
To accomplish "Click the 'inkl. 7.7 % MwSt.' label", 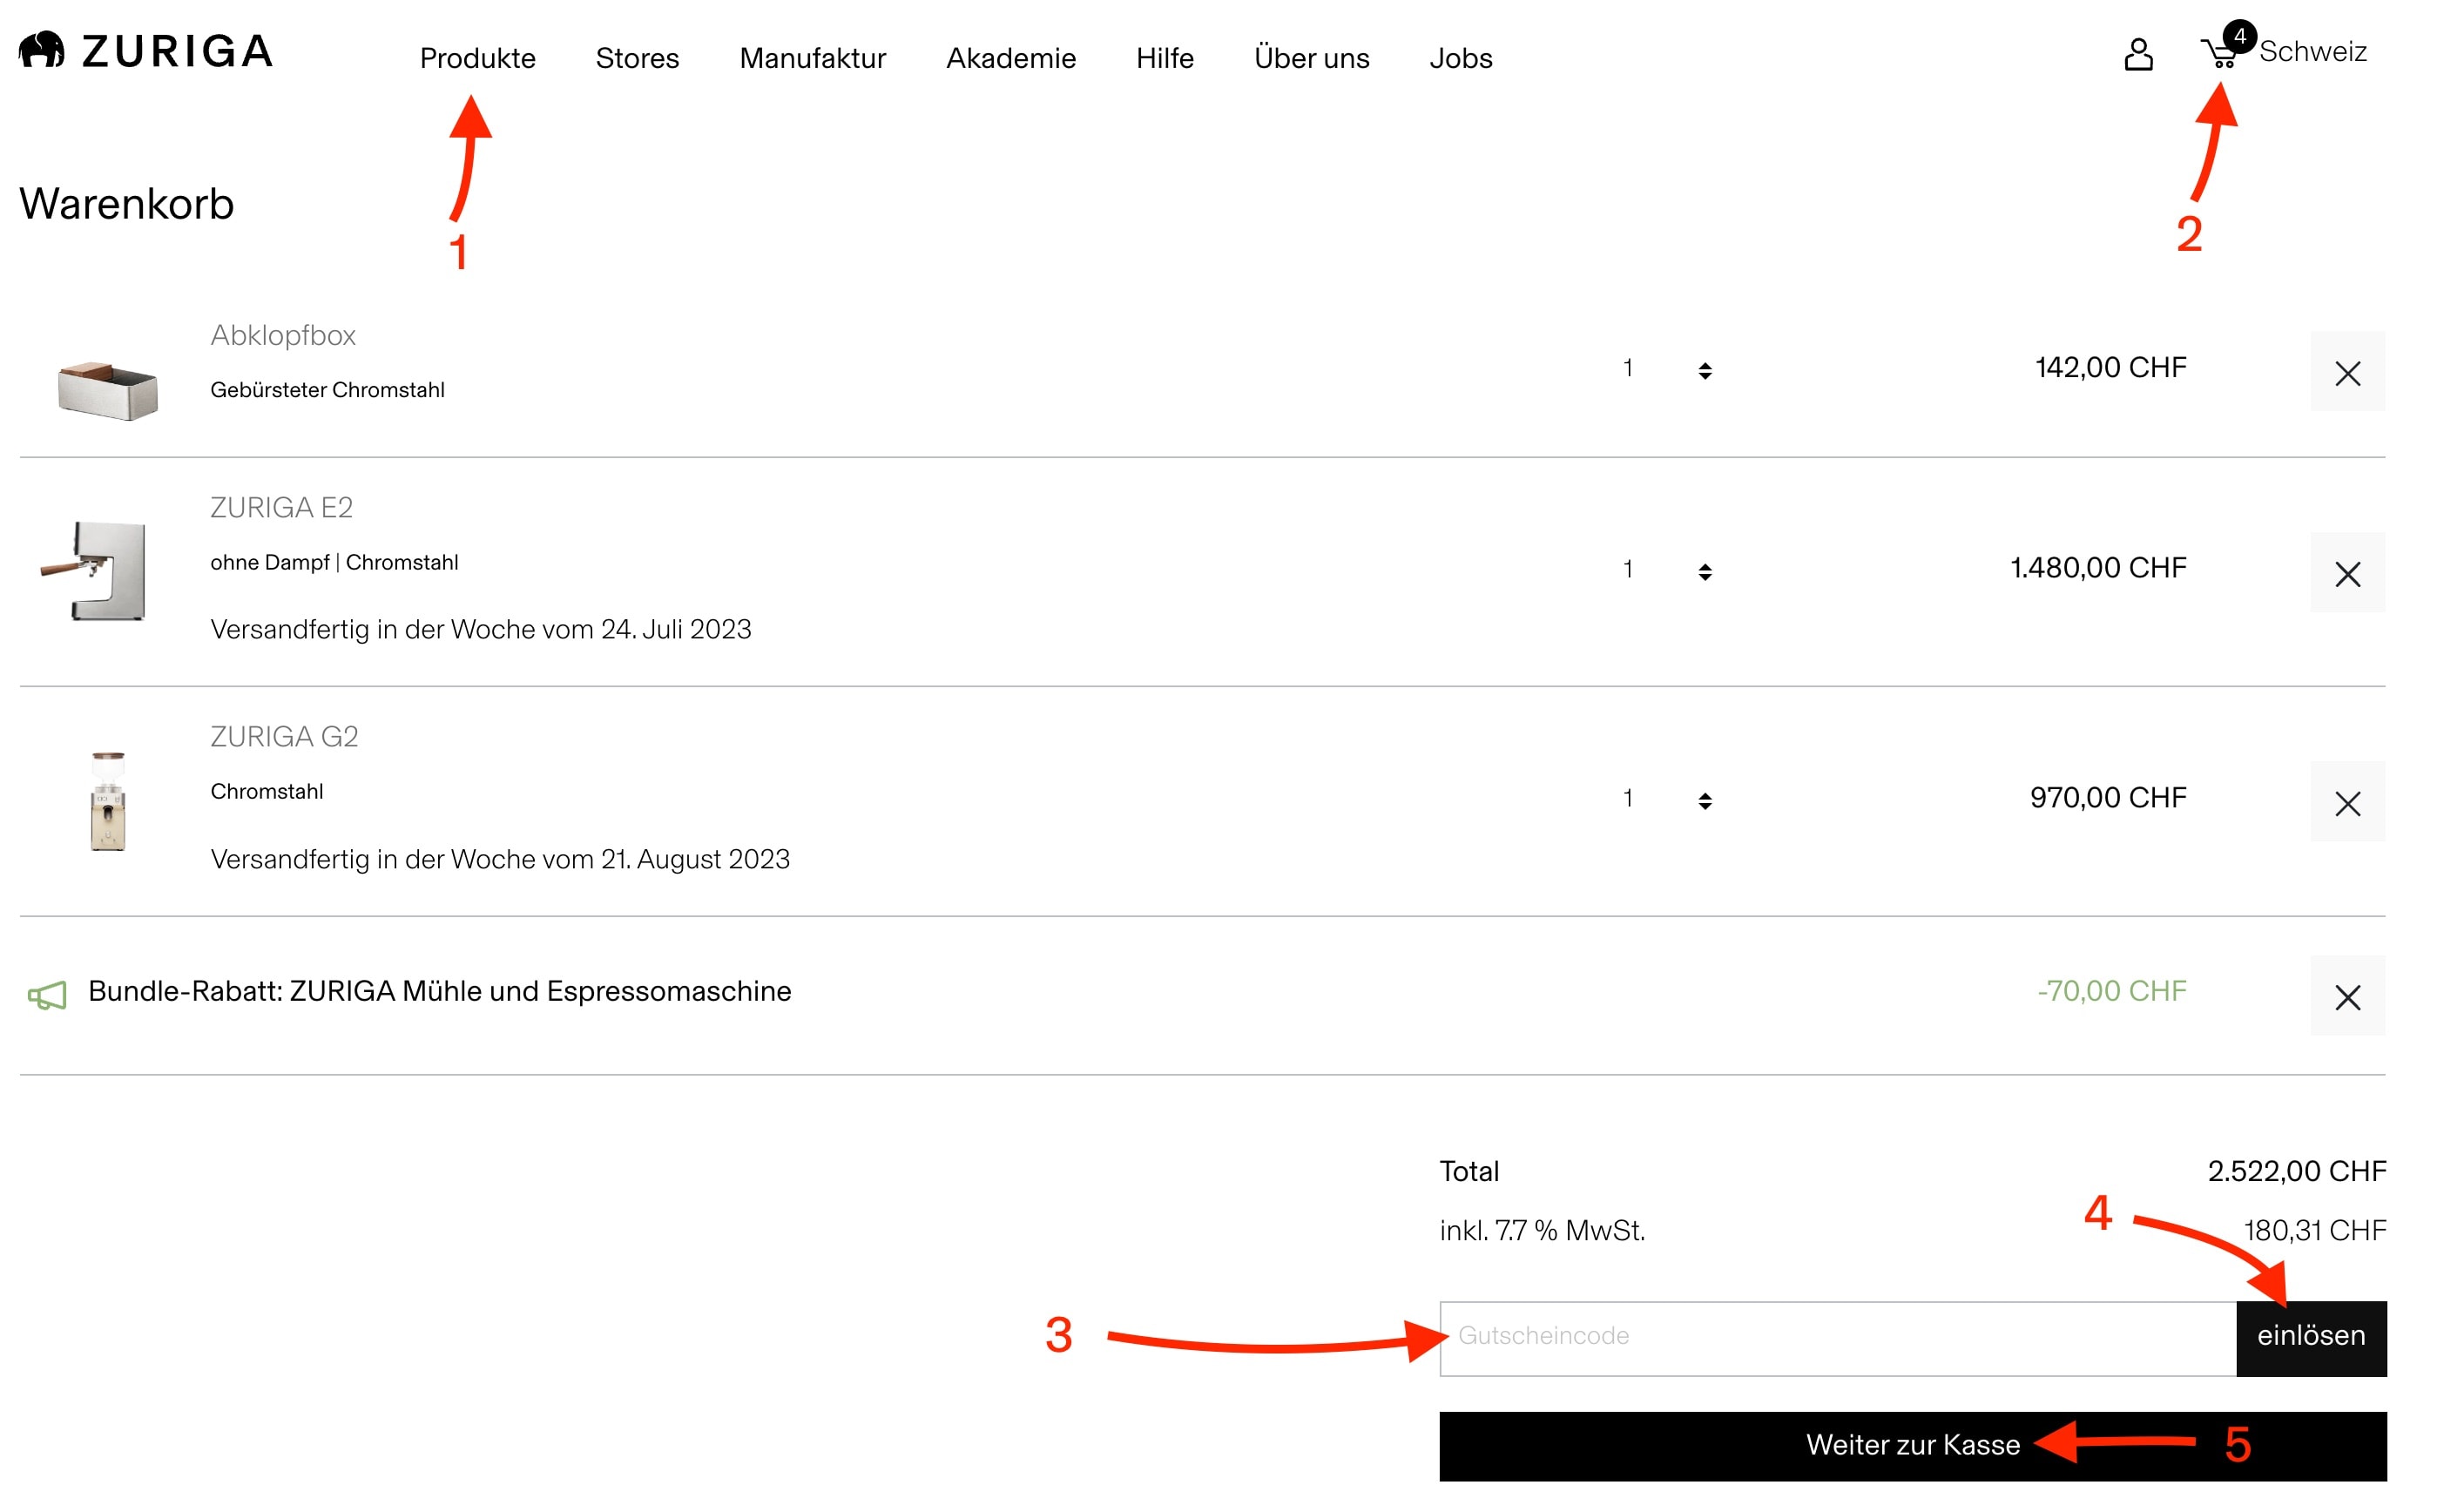I will [x=1542, y=1230].
